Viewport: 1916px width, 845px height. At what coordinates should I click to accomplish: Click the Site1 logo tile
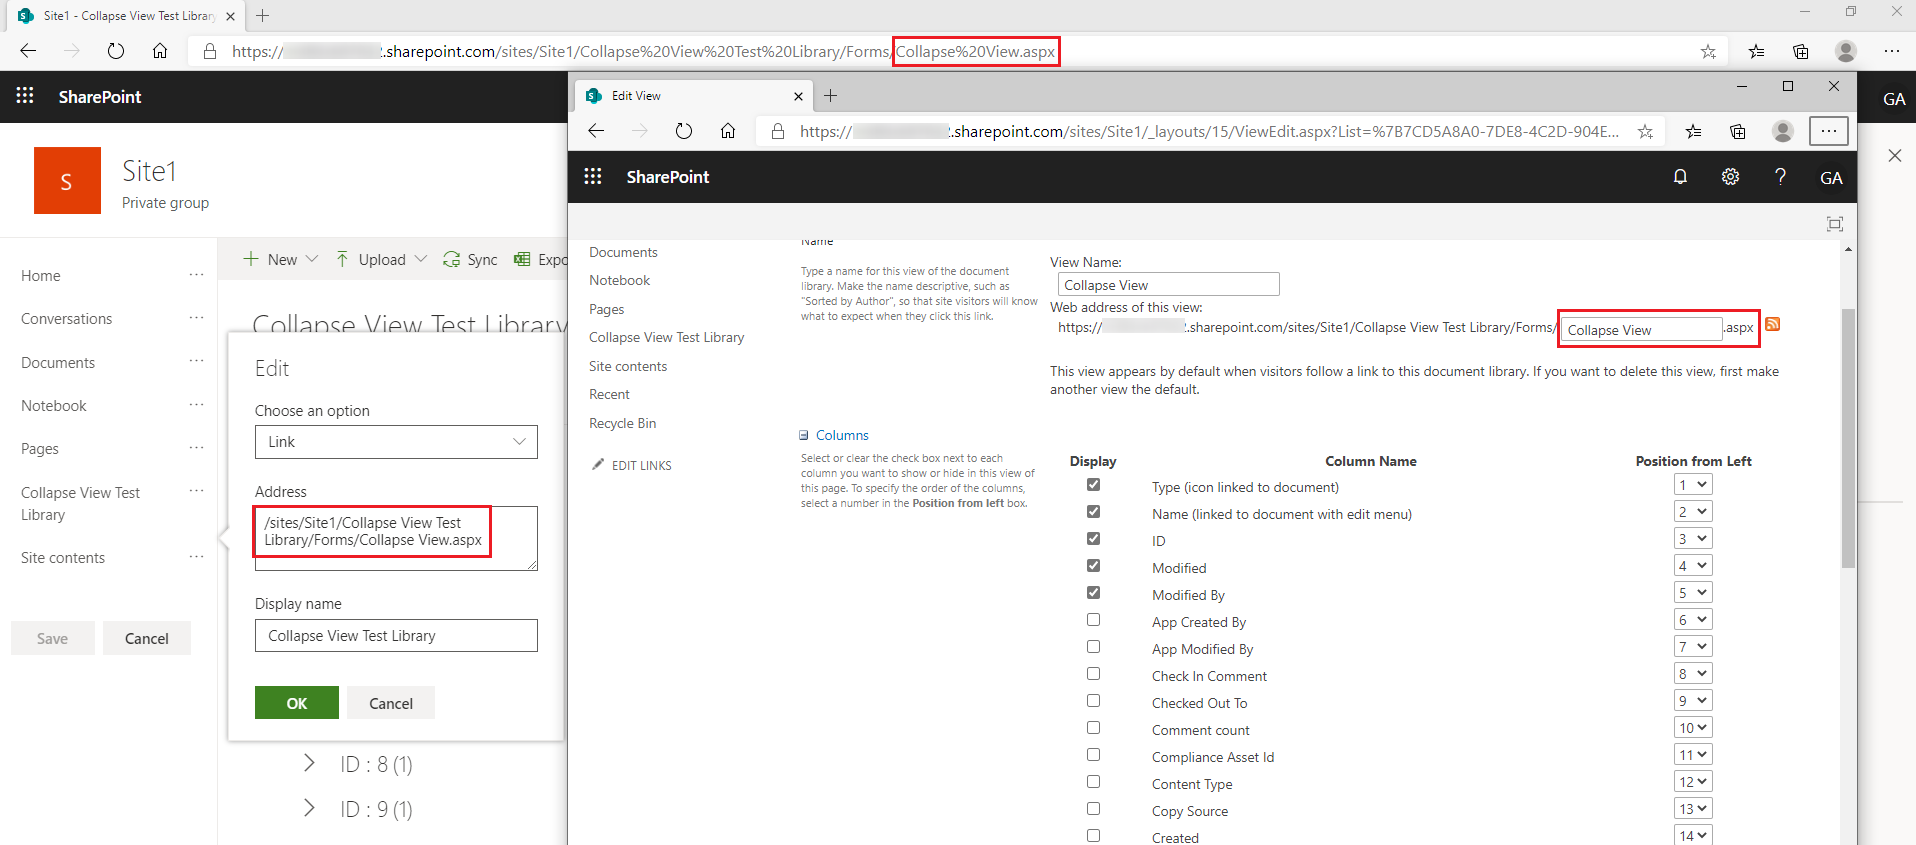[x=67, y=181]
